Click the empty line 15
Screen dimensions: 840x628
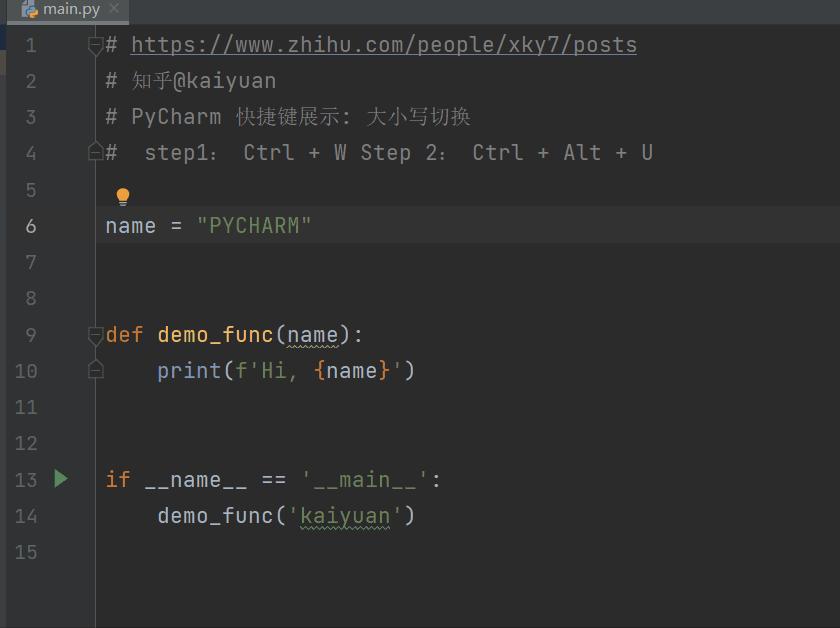point(466,552)
